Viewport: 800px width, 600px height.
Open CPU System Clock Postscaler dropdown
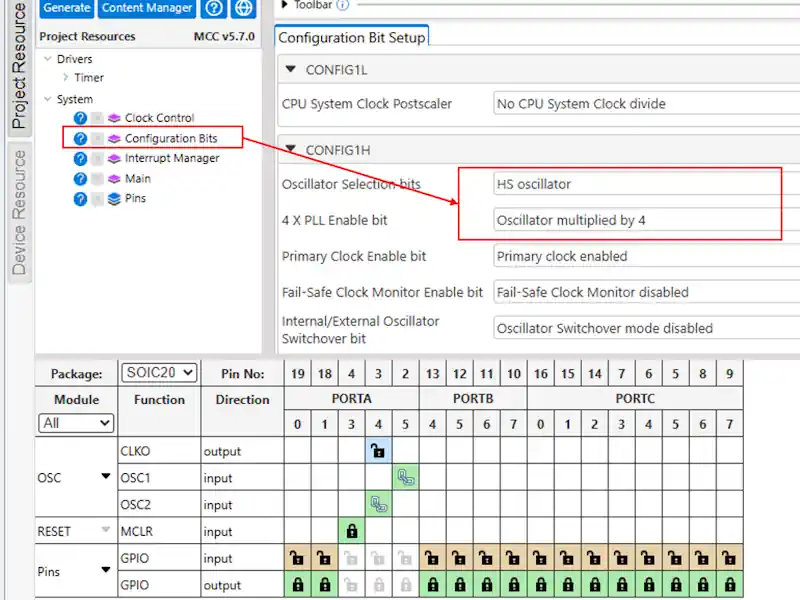point(646,104)
